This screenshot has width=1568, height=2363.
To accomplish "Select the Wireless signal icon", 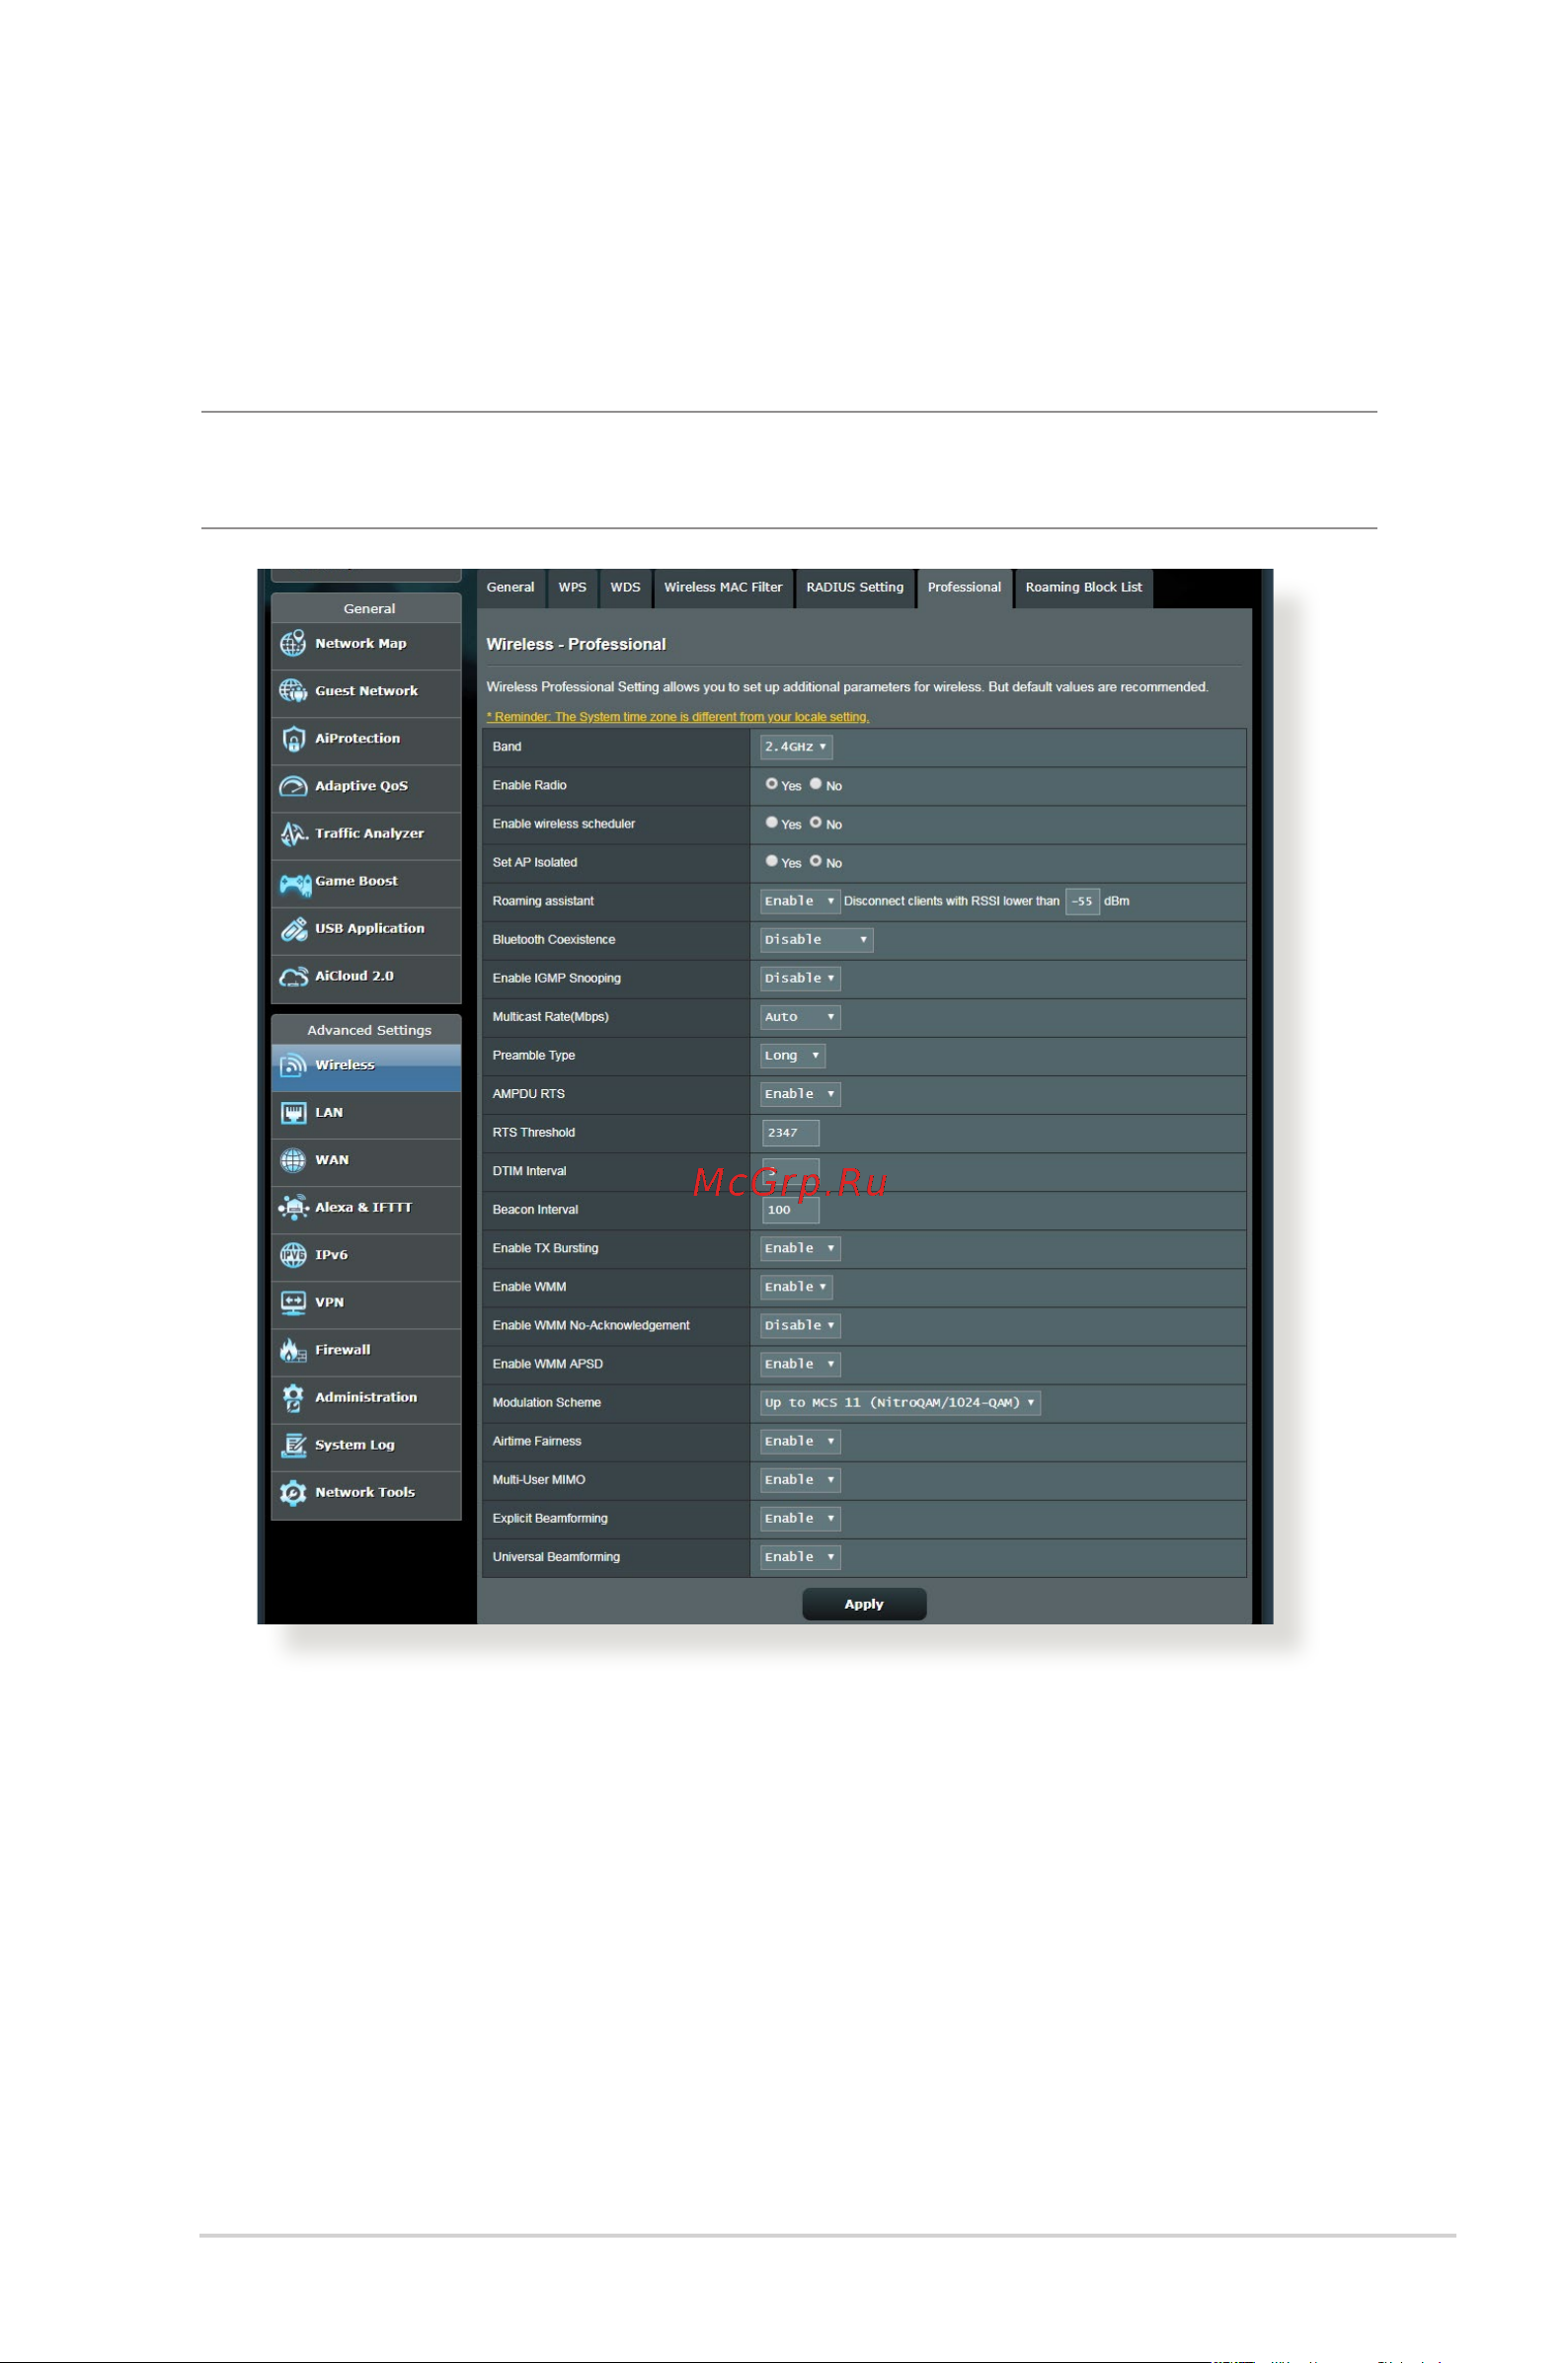I will pyautogui.click(x=293, y=1065).
